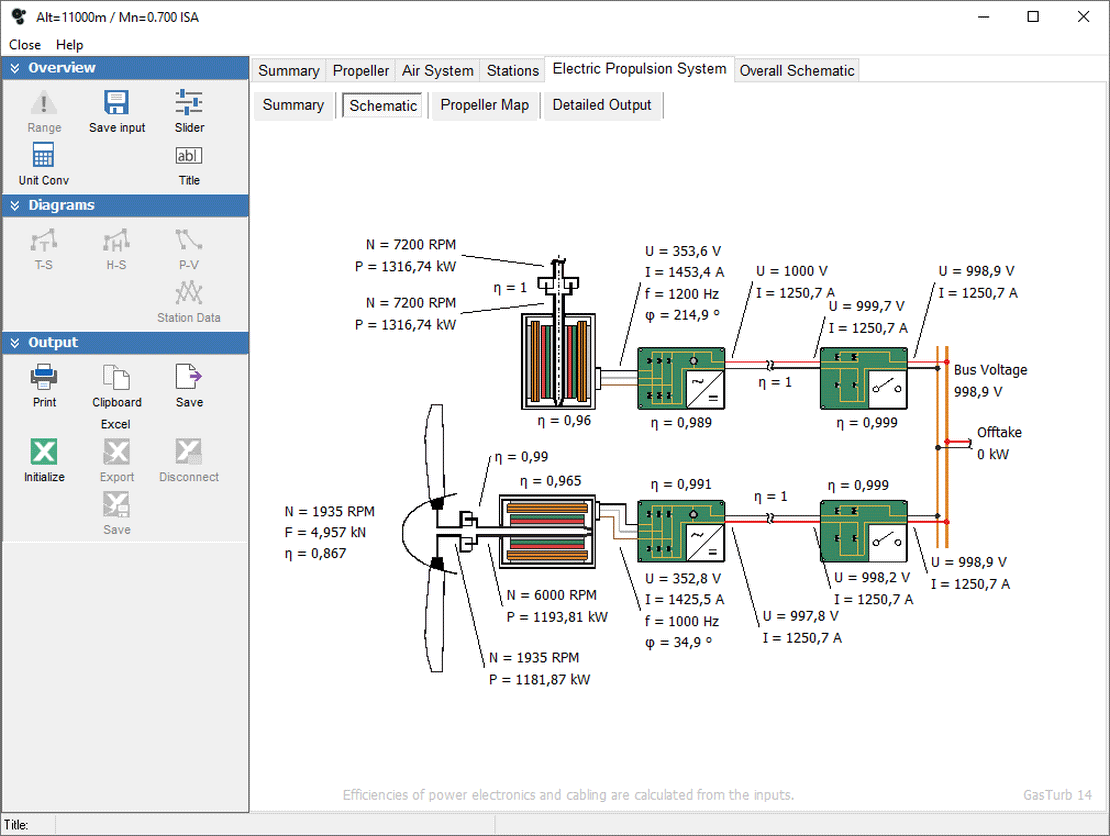Initialize Excel connection

(44, 453)
